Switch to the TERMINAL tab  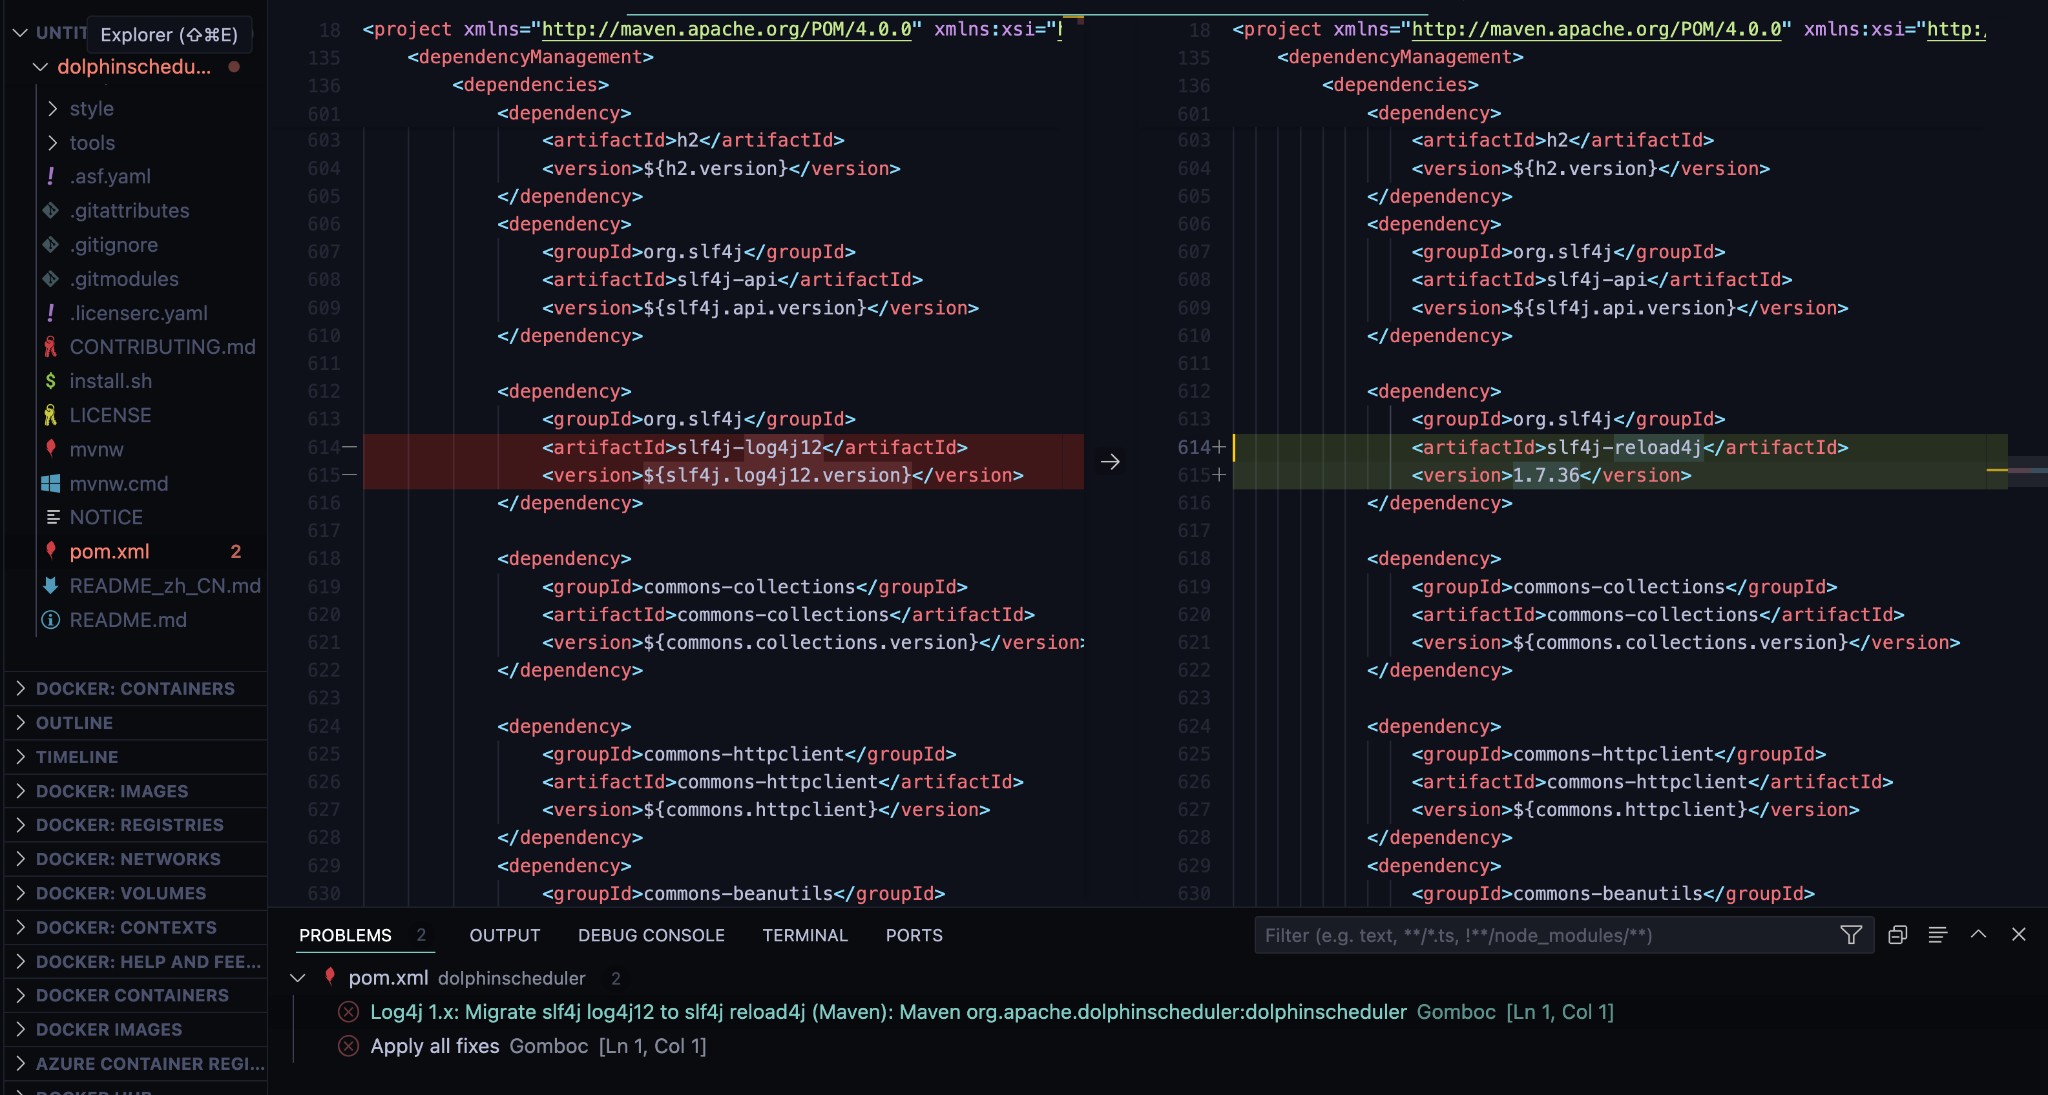(804, 935)
